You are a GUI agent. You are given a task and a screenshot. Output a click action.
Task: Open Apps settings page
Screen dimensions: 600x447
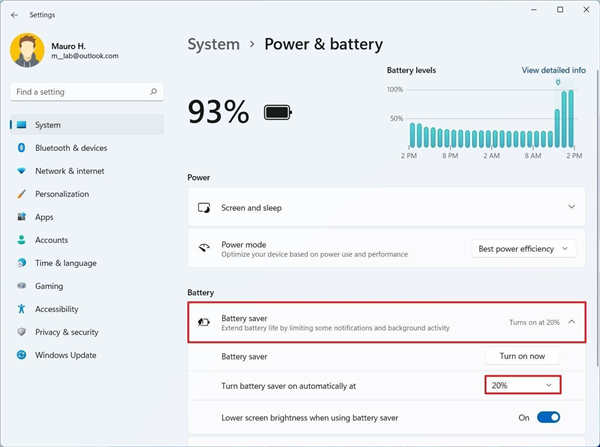(x=44, y=217)
